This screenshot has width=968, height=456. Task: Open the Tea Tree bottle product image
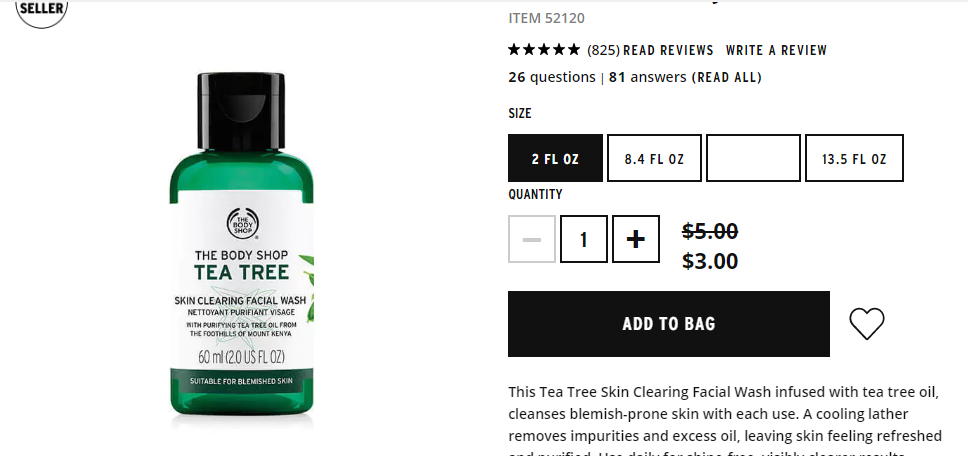point(241,250)
